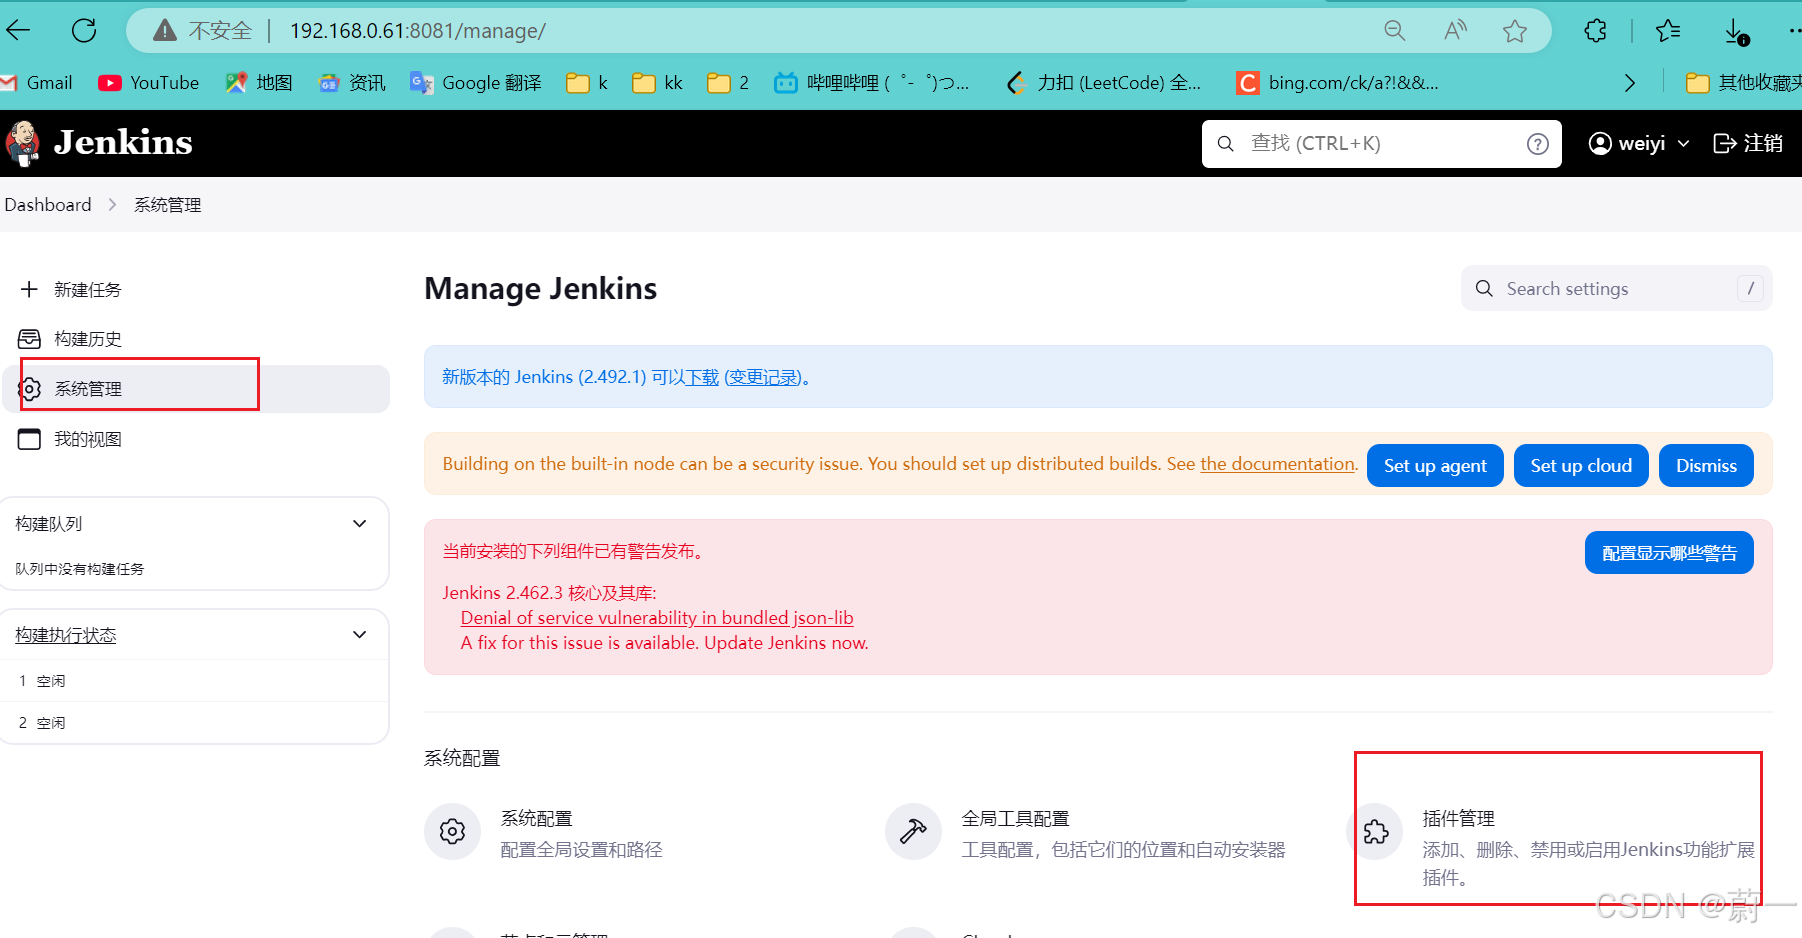Show more bookmarks with the chevron
The width and height of the screenshot is (1802, 938).
tap(1630, 83)
